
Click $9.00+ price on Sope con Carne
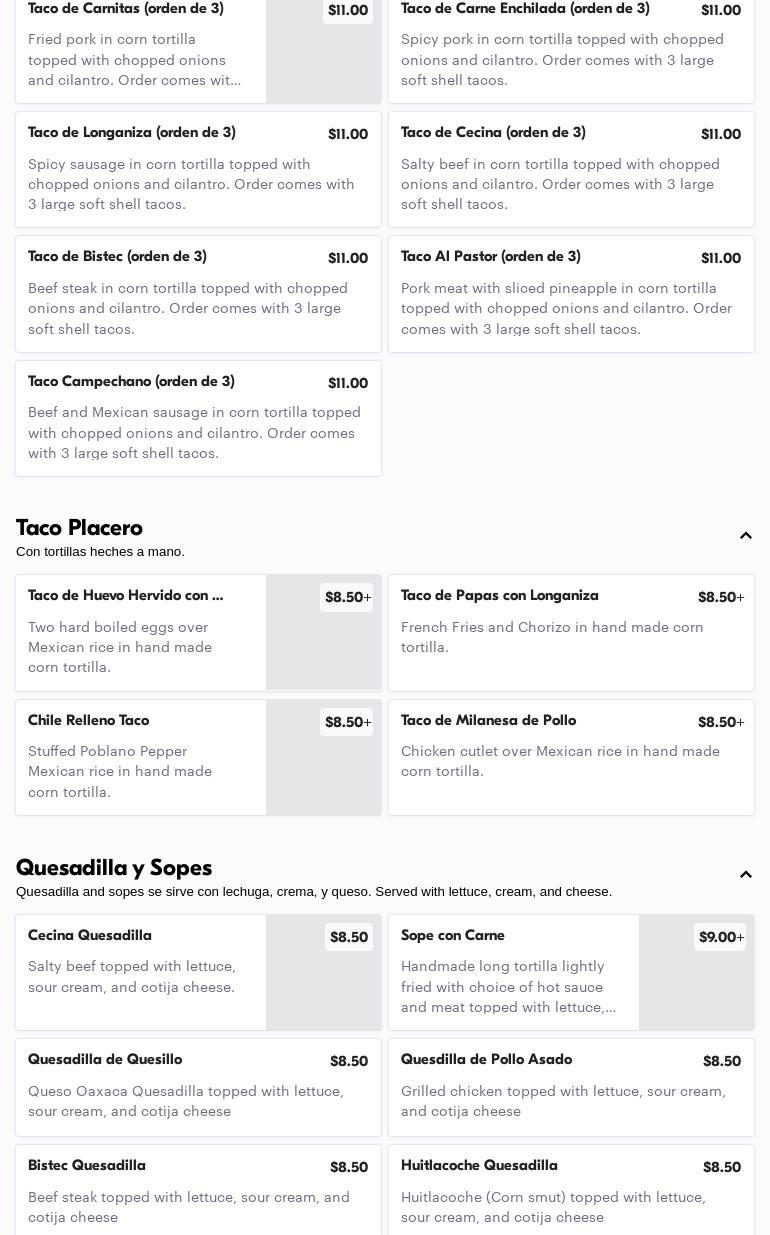(720, 937)
